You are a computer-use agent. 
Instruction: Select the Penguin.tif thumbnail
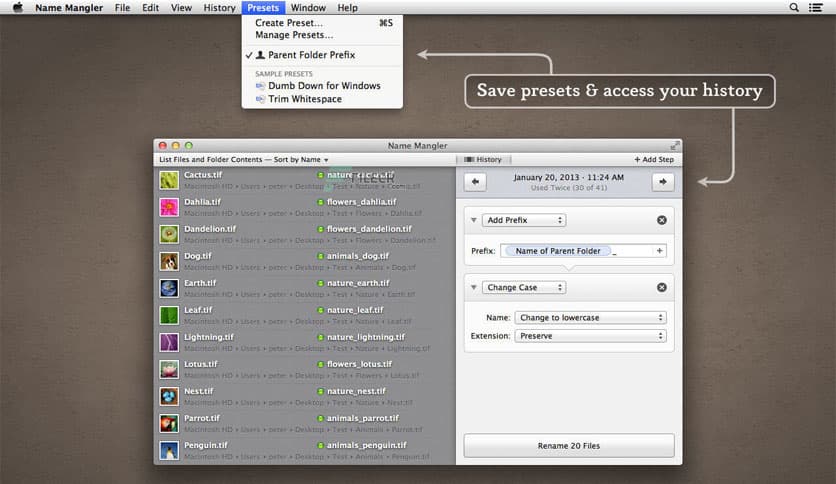[x=169, y=450]
